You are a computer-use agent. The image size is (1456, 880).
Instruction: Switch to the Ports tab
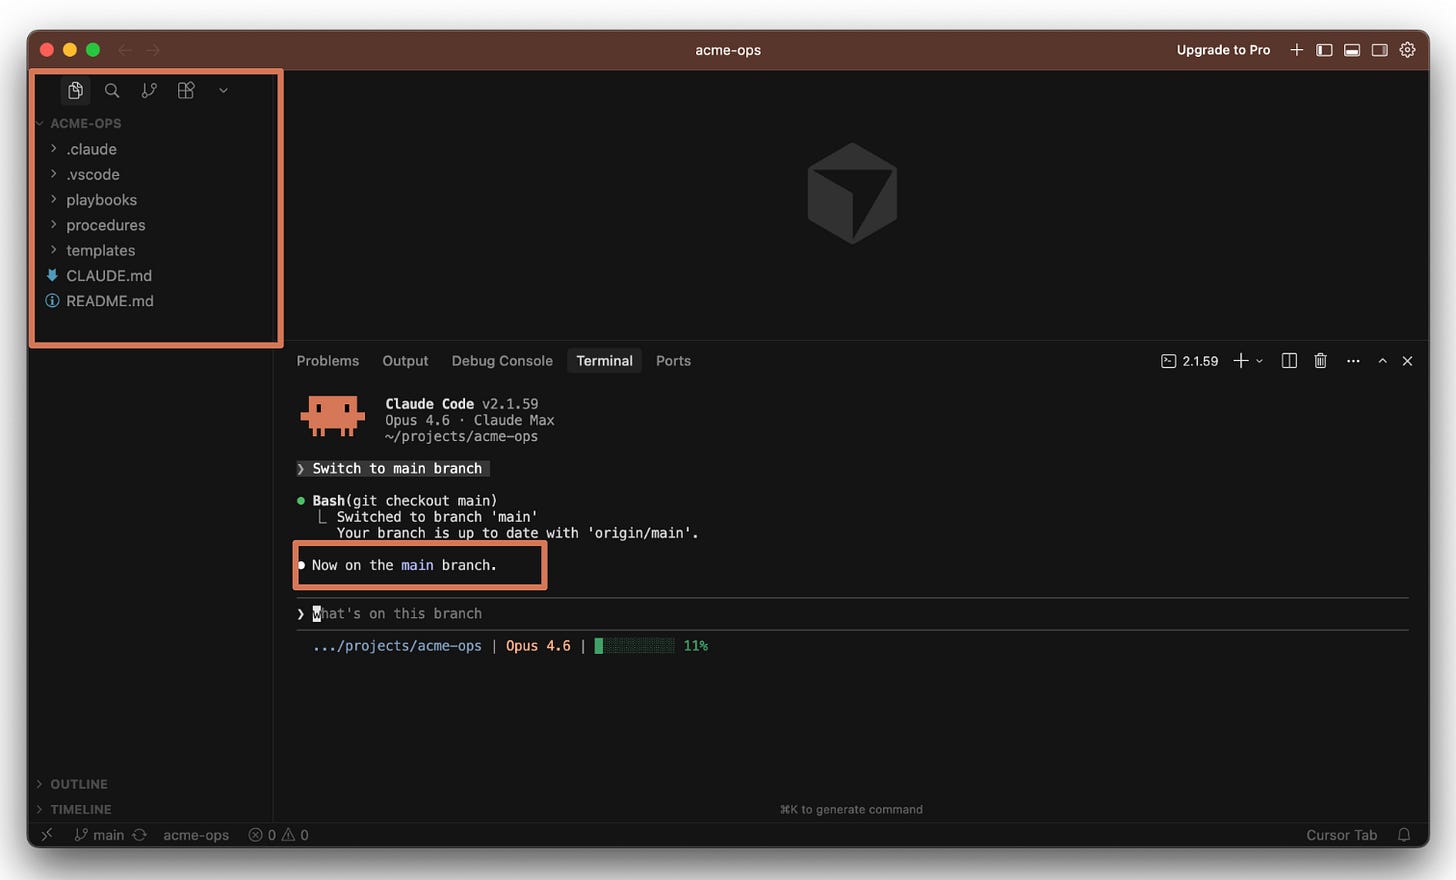click(673, 361)
